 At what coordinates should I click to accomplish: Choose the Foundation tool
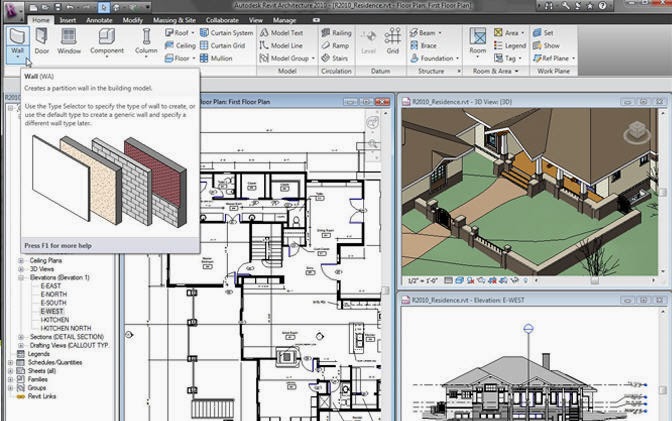(432, 58)
